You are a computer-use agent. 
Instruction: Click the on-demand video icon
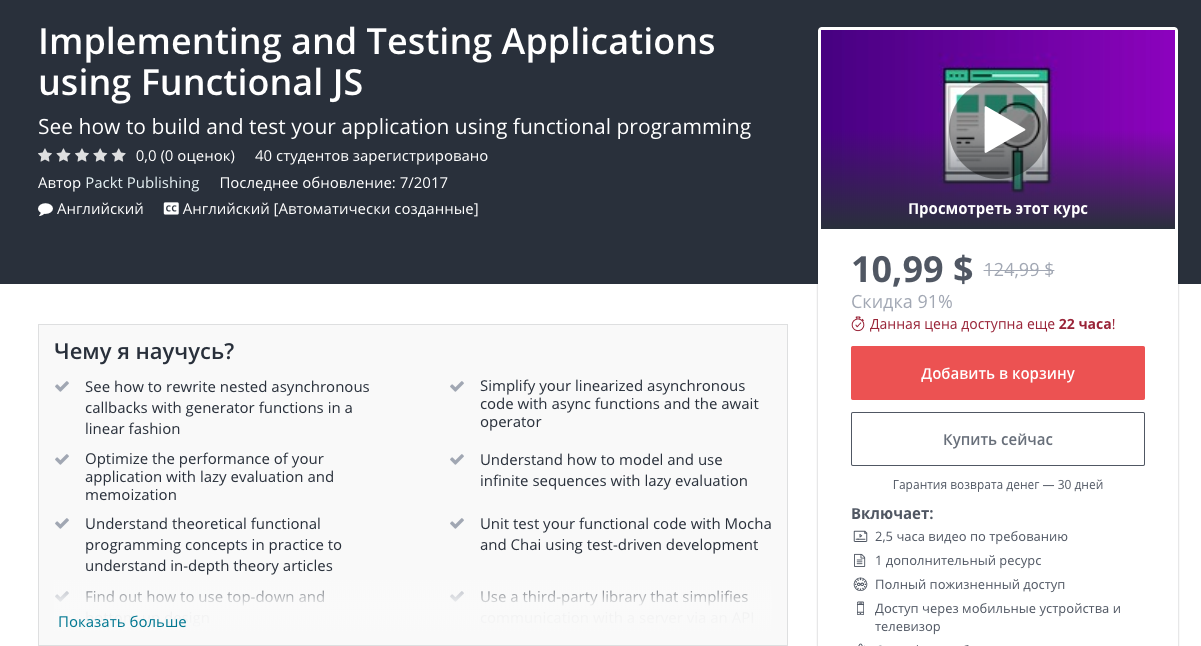[860, 537]
